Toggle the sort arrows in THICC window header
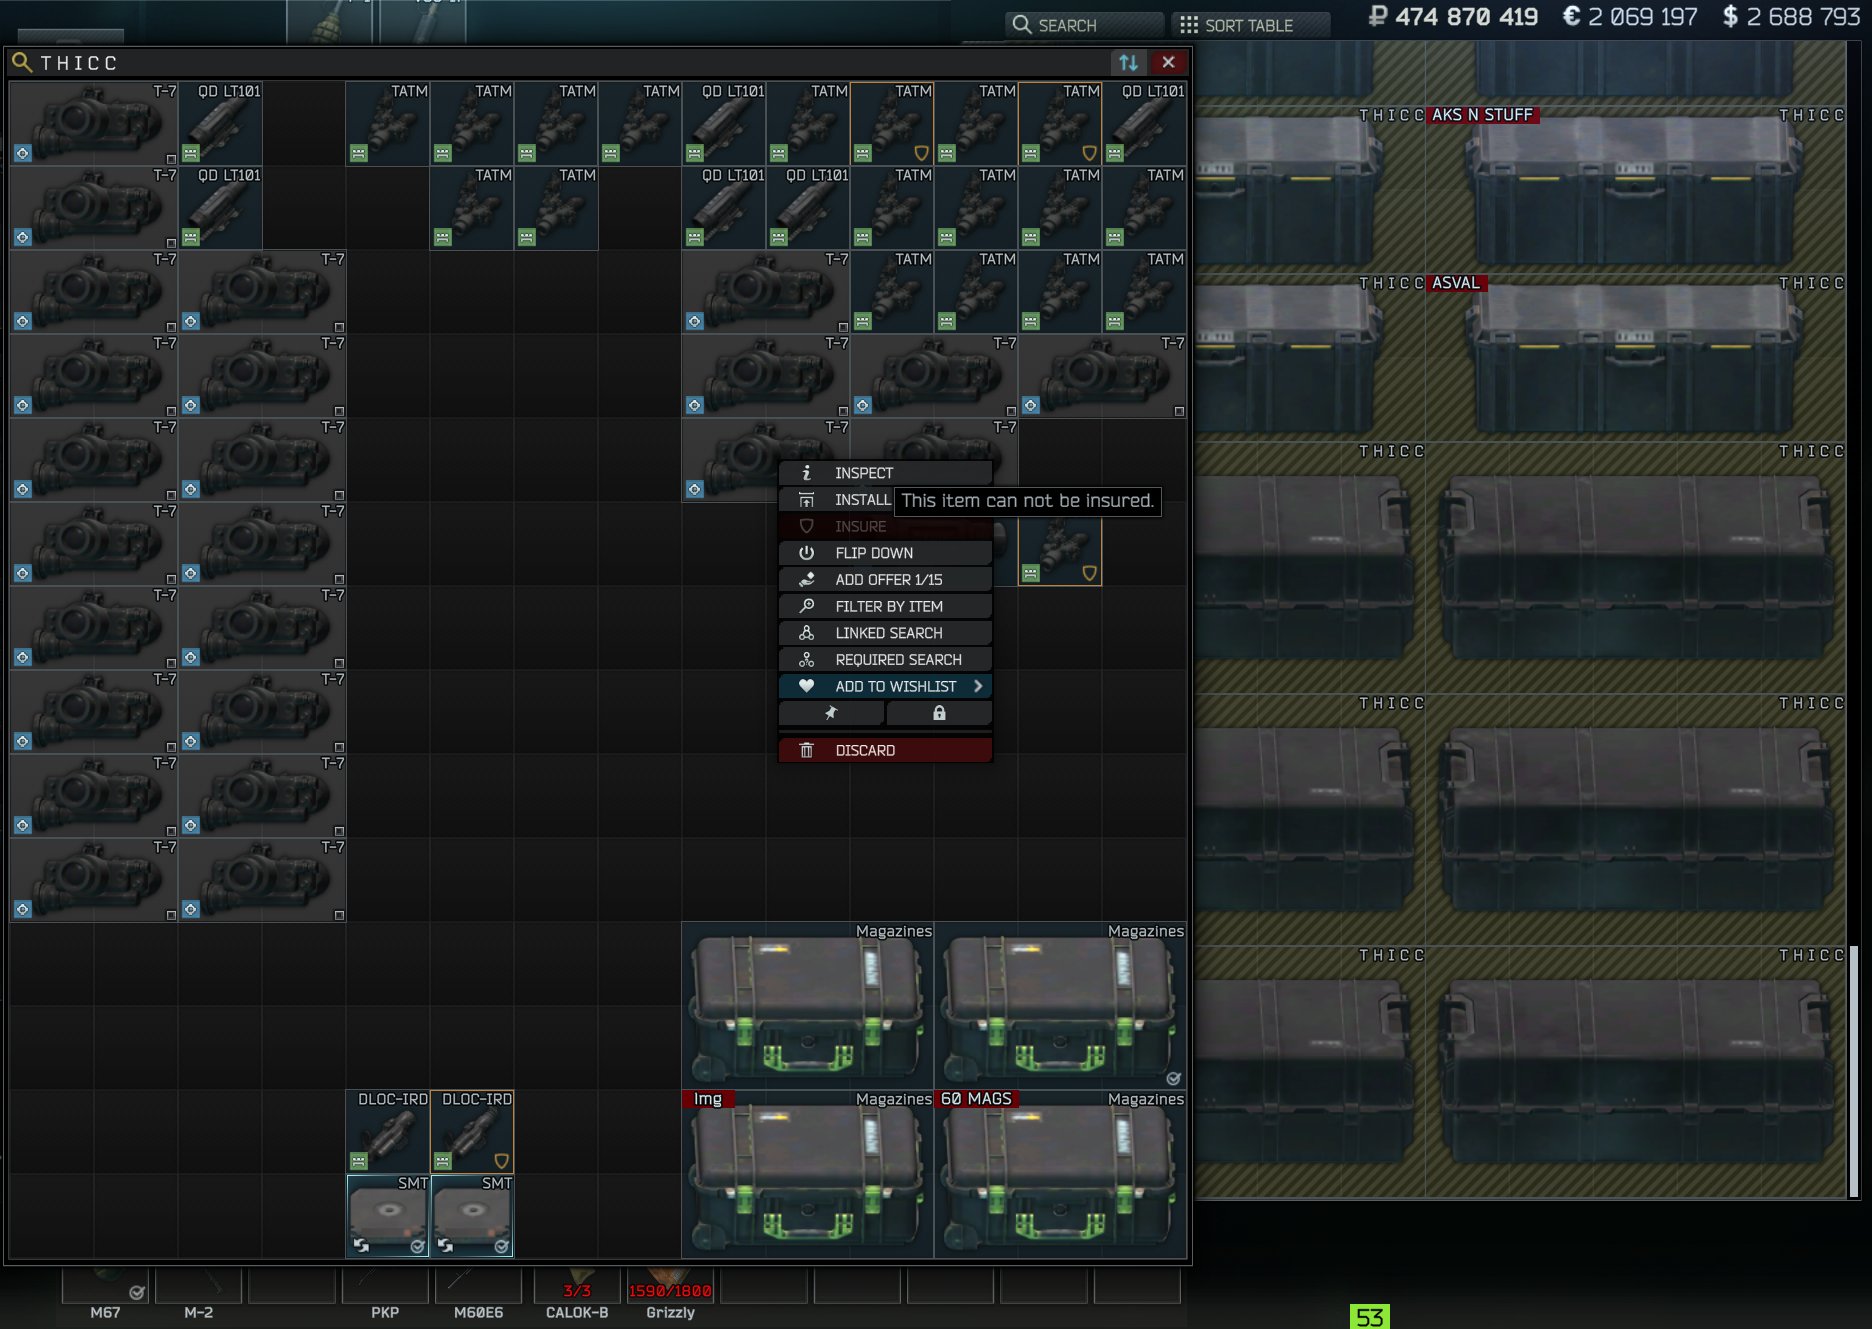This screenshot has width=1872, height=1329. 1128,62
